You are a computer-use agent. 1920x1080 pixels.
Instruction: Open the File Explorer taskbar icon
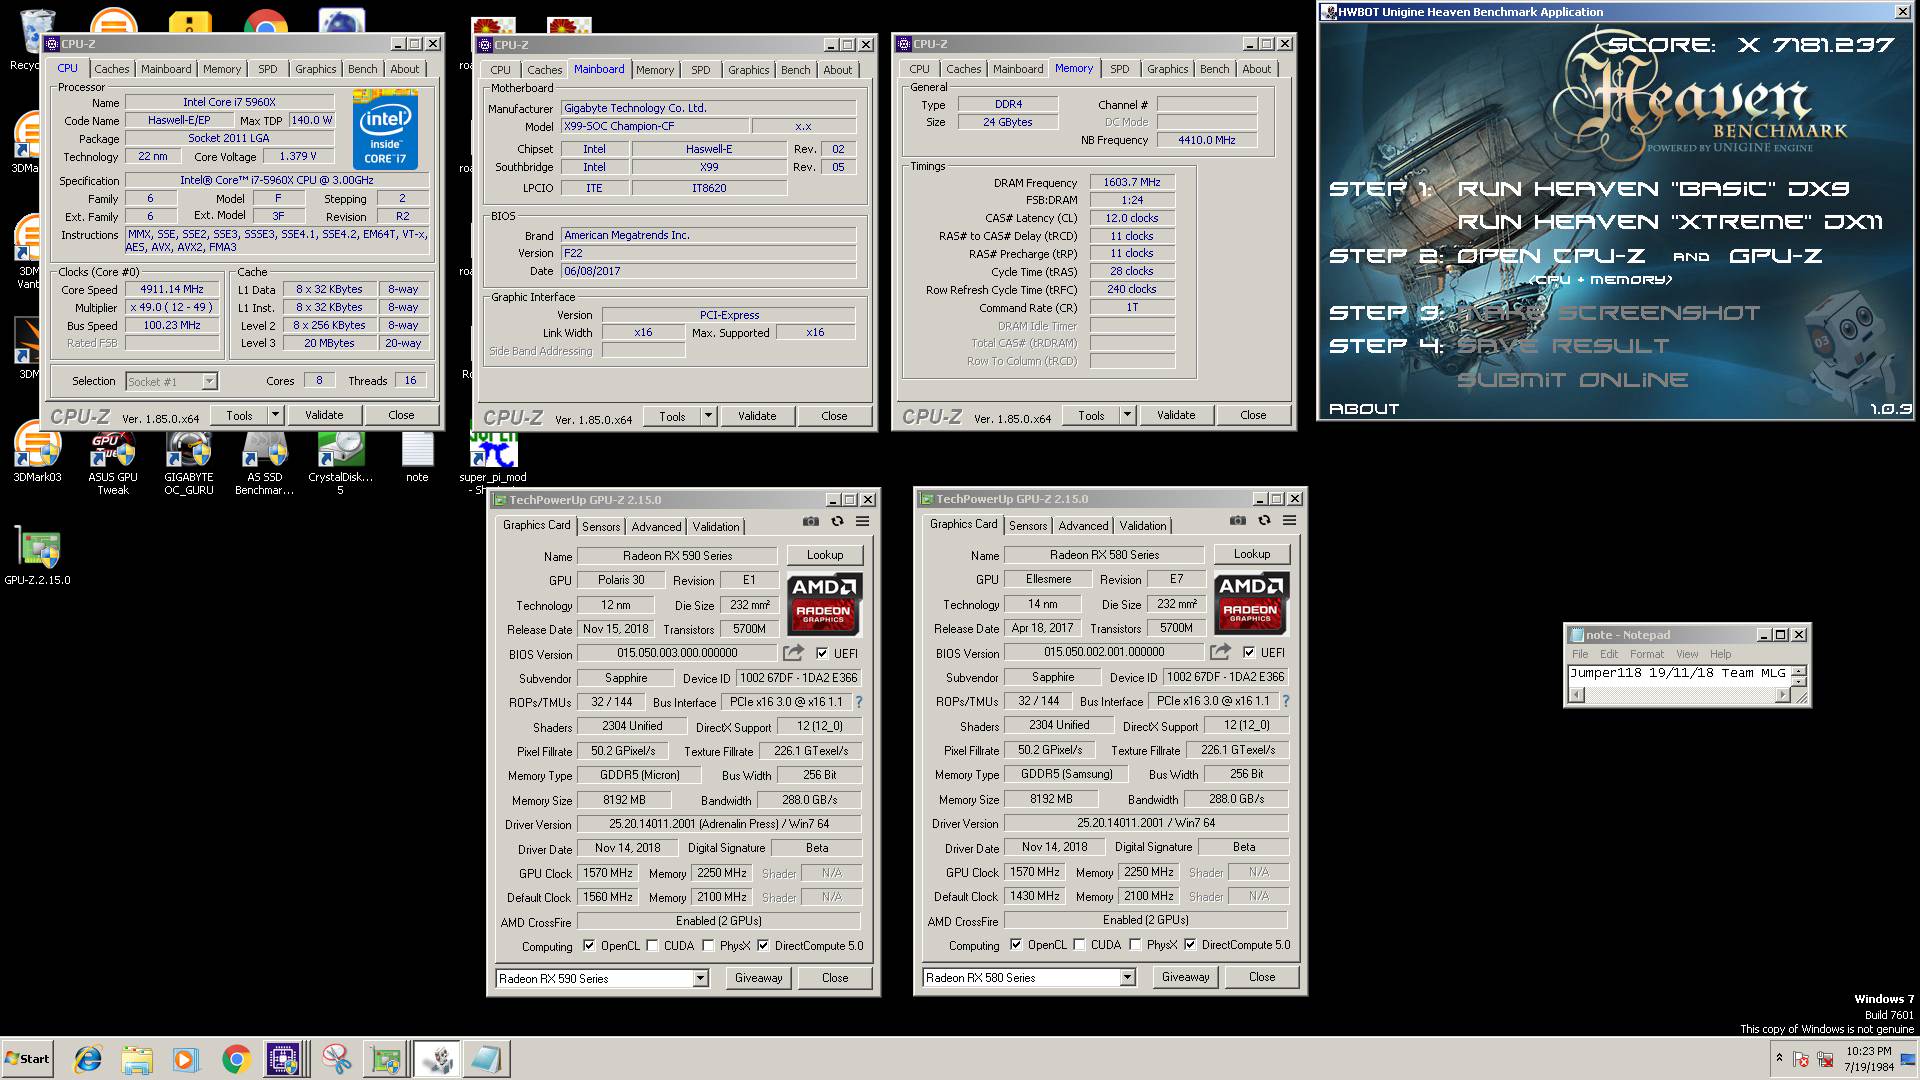[x=137, y=1059]
